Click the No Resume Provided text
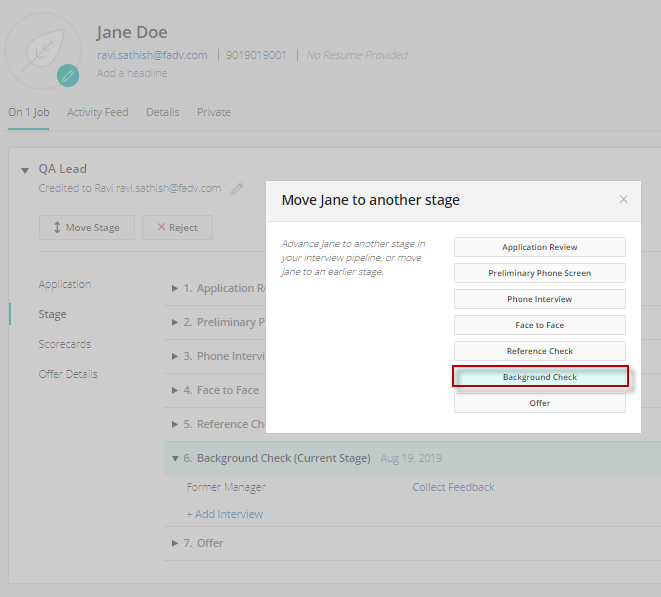The image size is (661, 597). 357,55
